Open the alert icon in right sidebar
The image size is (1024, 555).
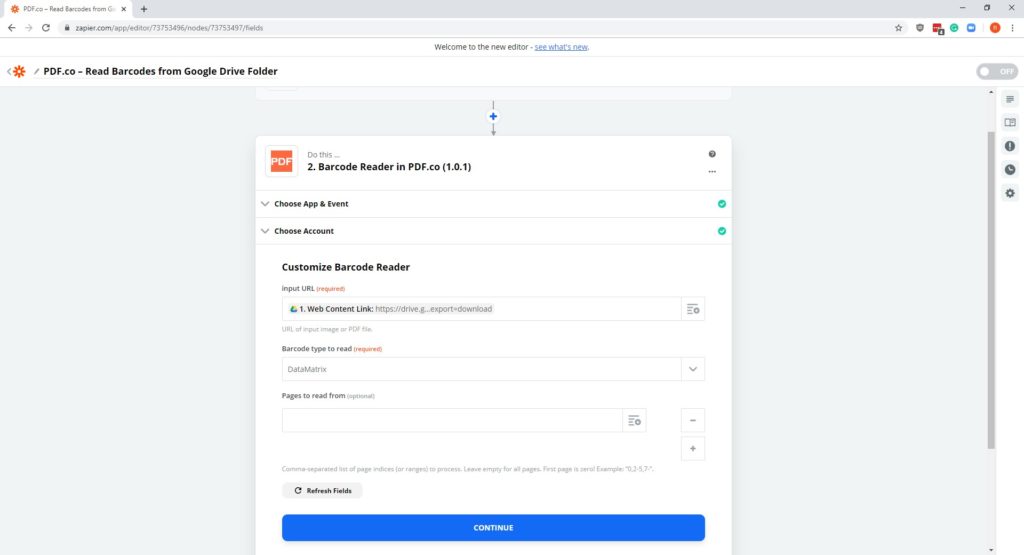point(1010,146)
